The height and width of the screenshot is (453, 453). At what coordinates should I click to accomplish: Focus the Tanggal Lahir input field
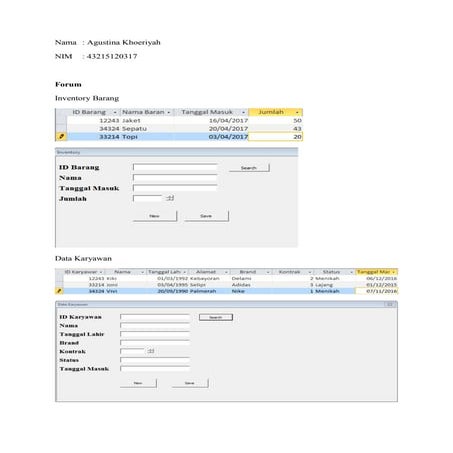155,334
